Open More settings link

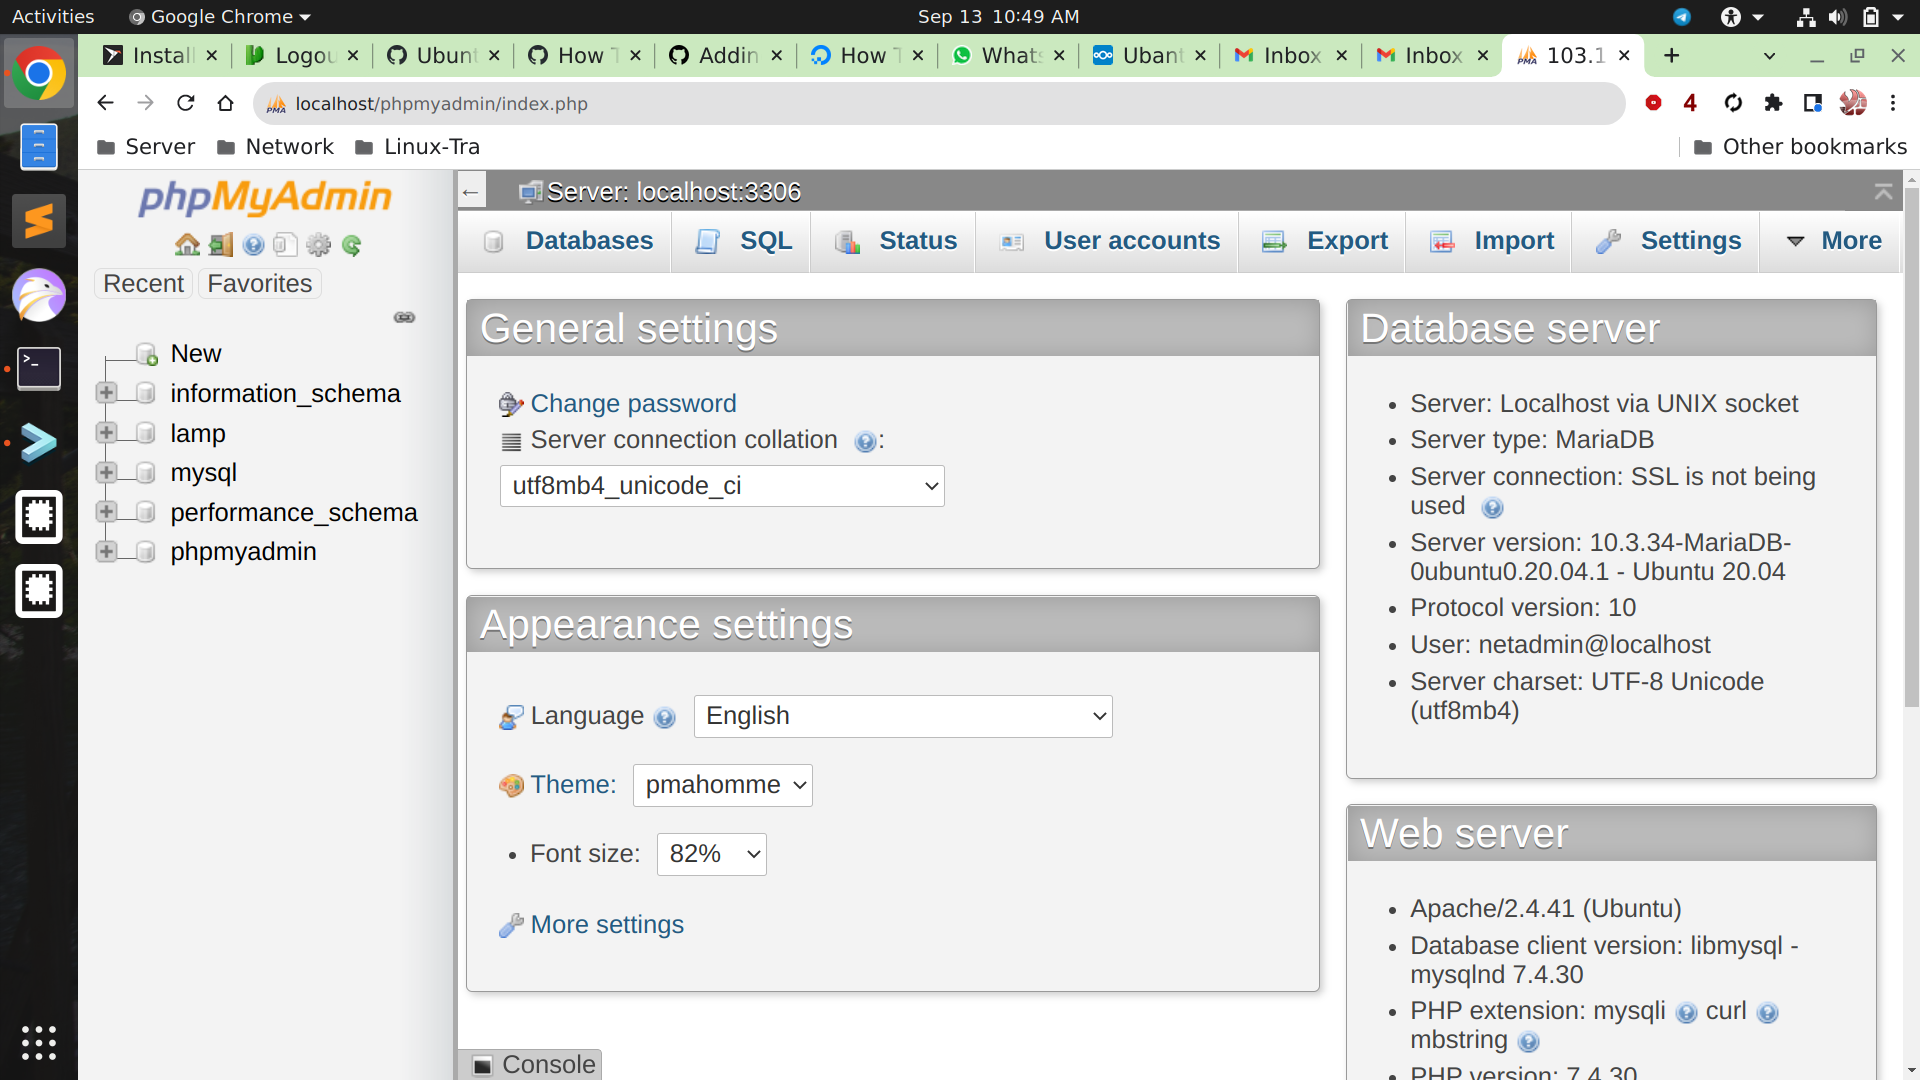(x=606, y=924)
